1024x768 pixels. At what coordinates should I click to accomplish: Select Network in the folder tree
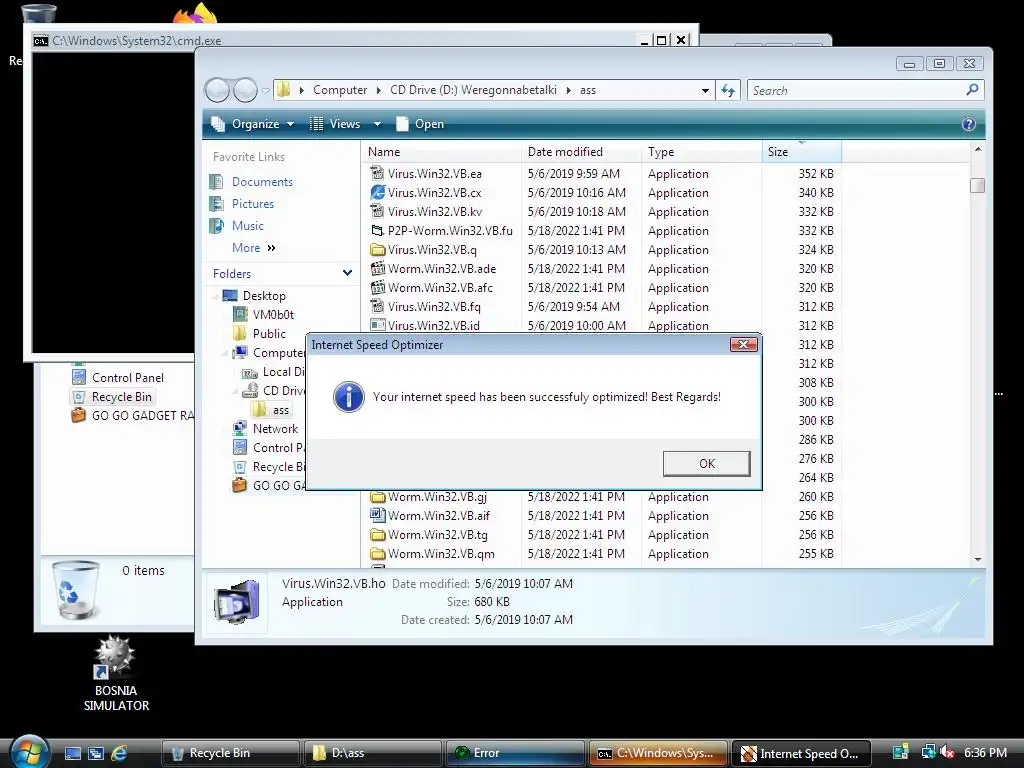click(x=275, y=429)
